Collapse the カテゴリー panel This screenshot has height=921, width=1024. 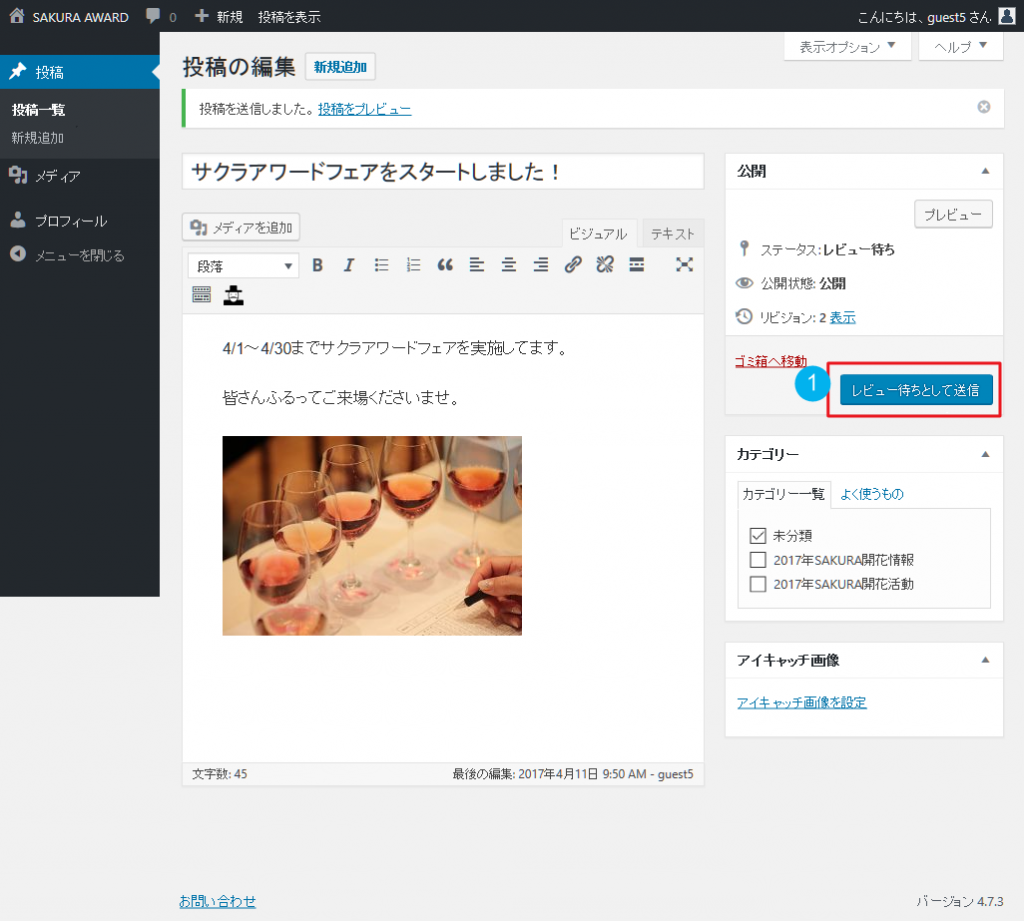[985, 455]
